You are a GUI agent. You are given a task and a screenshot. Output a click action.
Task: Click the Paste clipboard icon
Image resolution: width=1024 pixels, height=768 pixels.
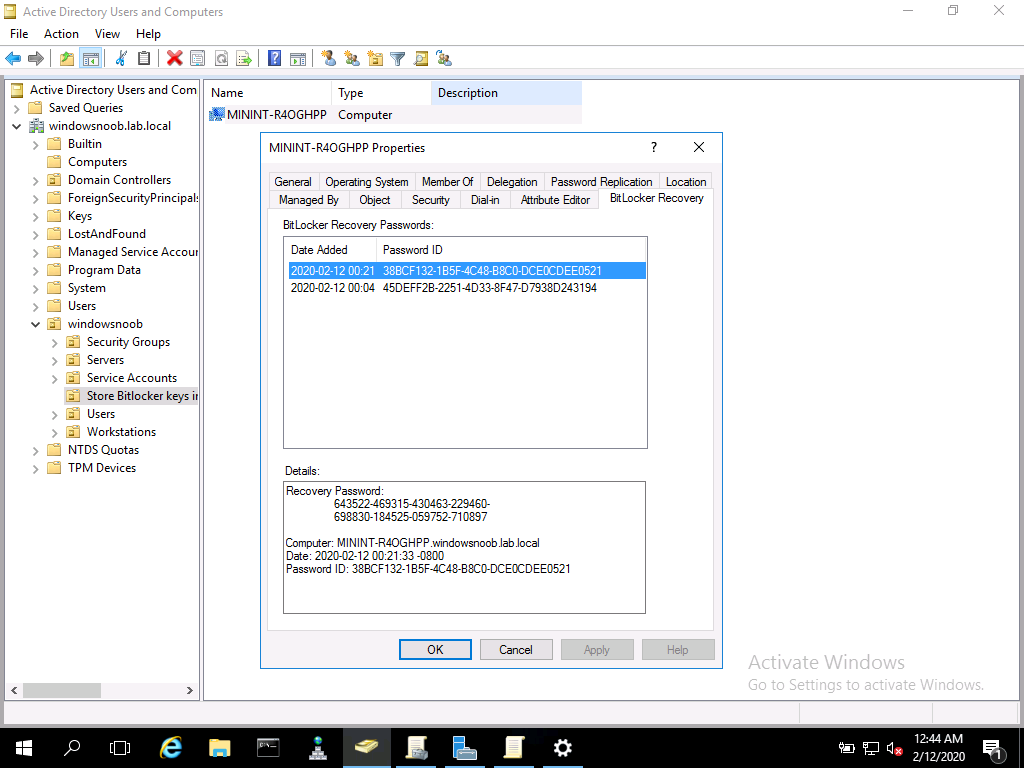coord(144,58)
